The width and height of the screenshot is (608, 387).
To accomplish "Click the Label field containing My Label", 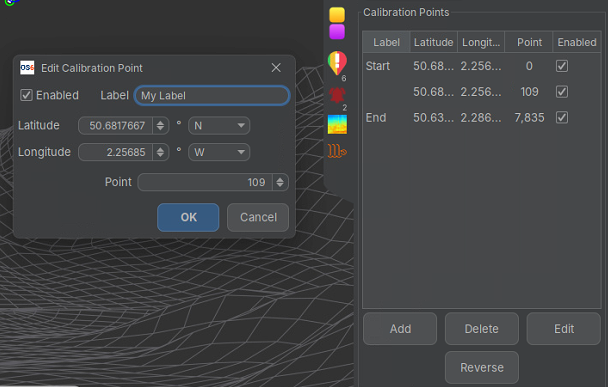I will [212, 95].
